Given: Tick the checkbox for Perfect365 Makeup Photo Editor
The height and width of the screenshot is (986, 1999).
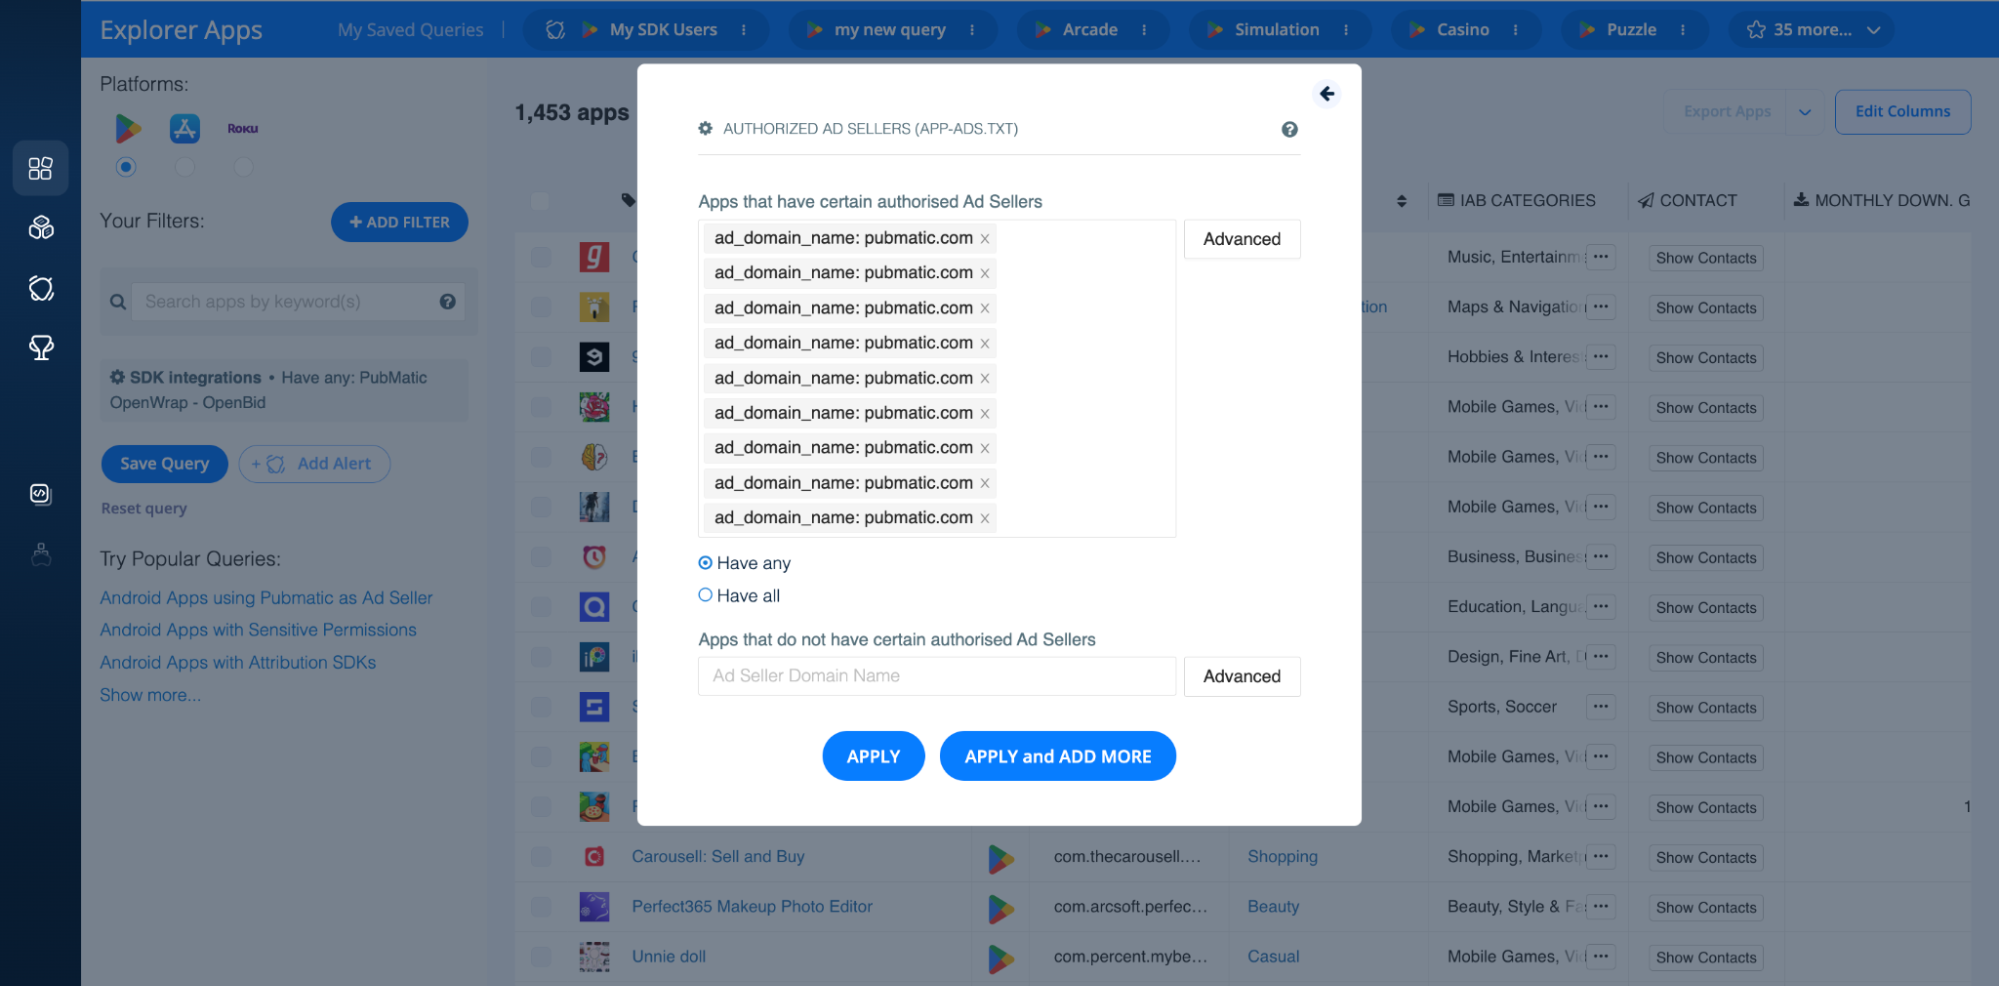Looking at the screenshot, I should pos(541,907).
